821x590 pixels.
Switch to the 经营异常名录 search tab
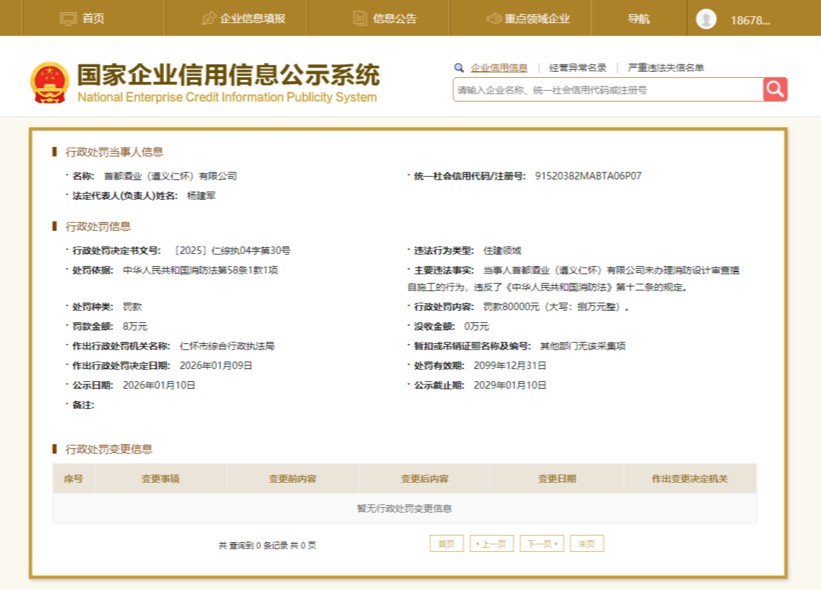pyautogui.click(x=577, y=68)
